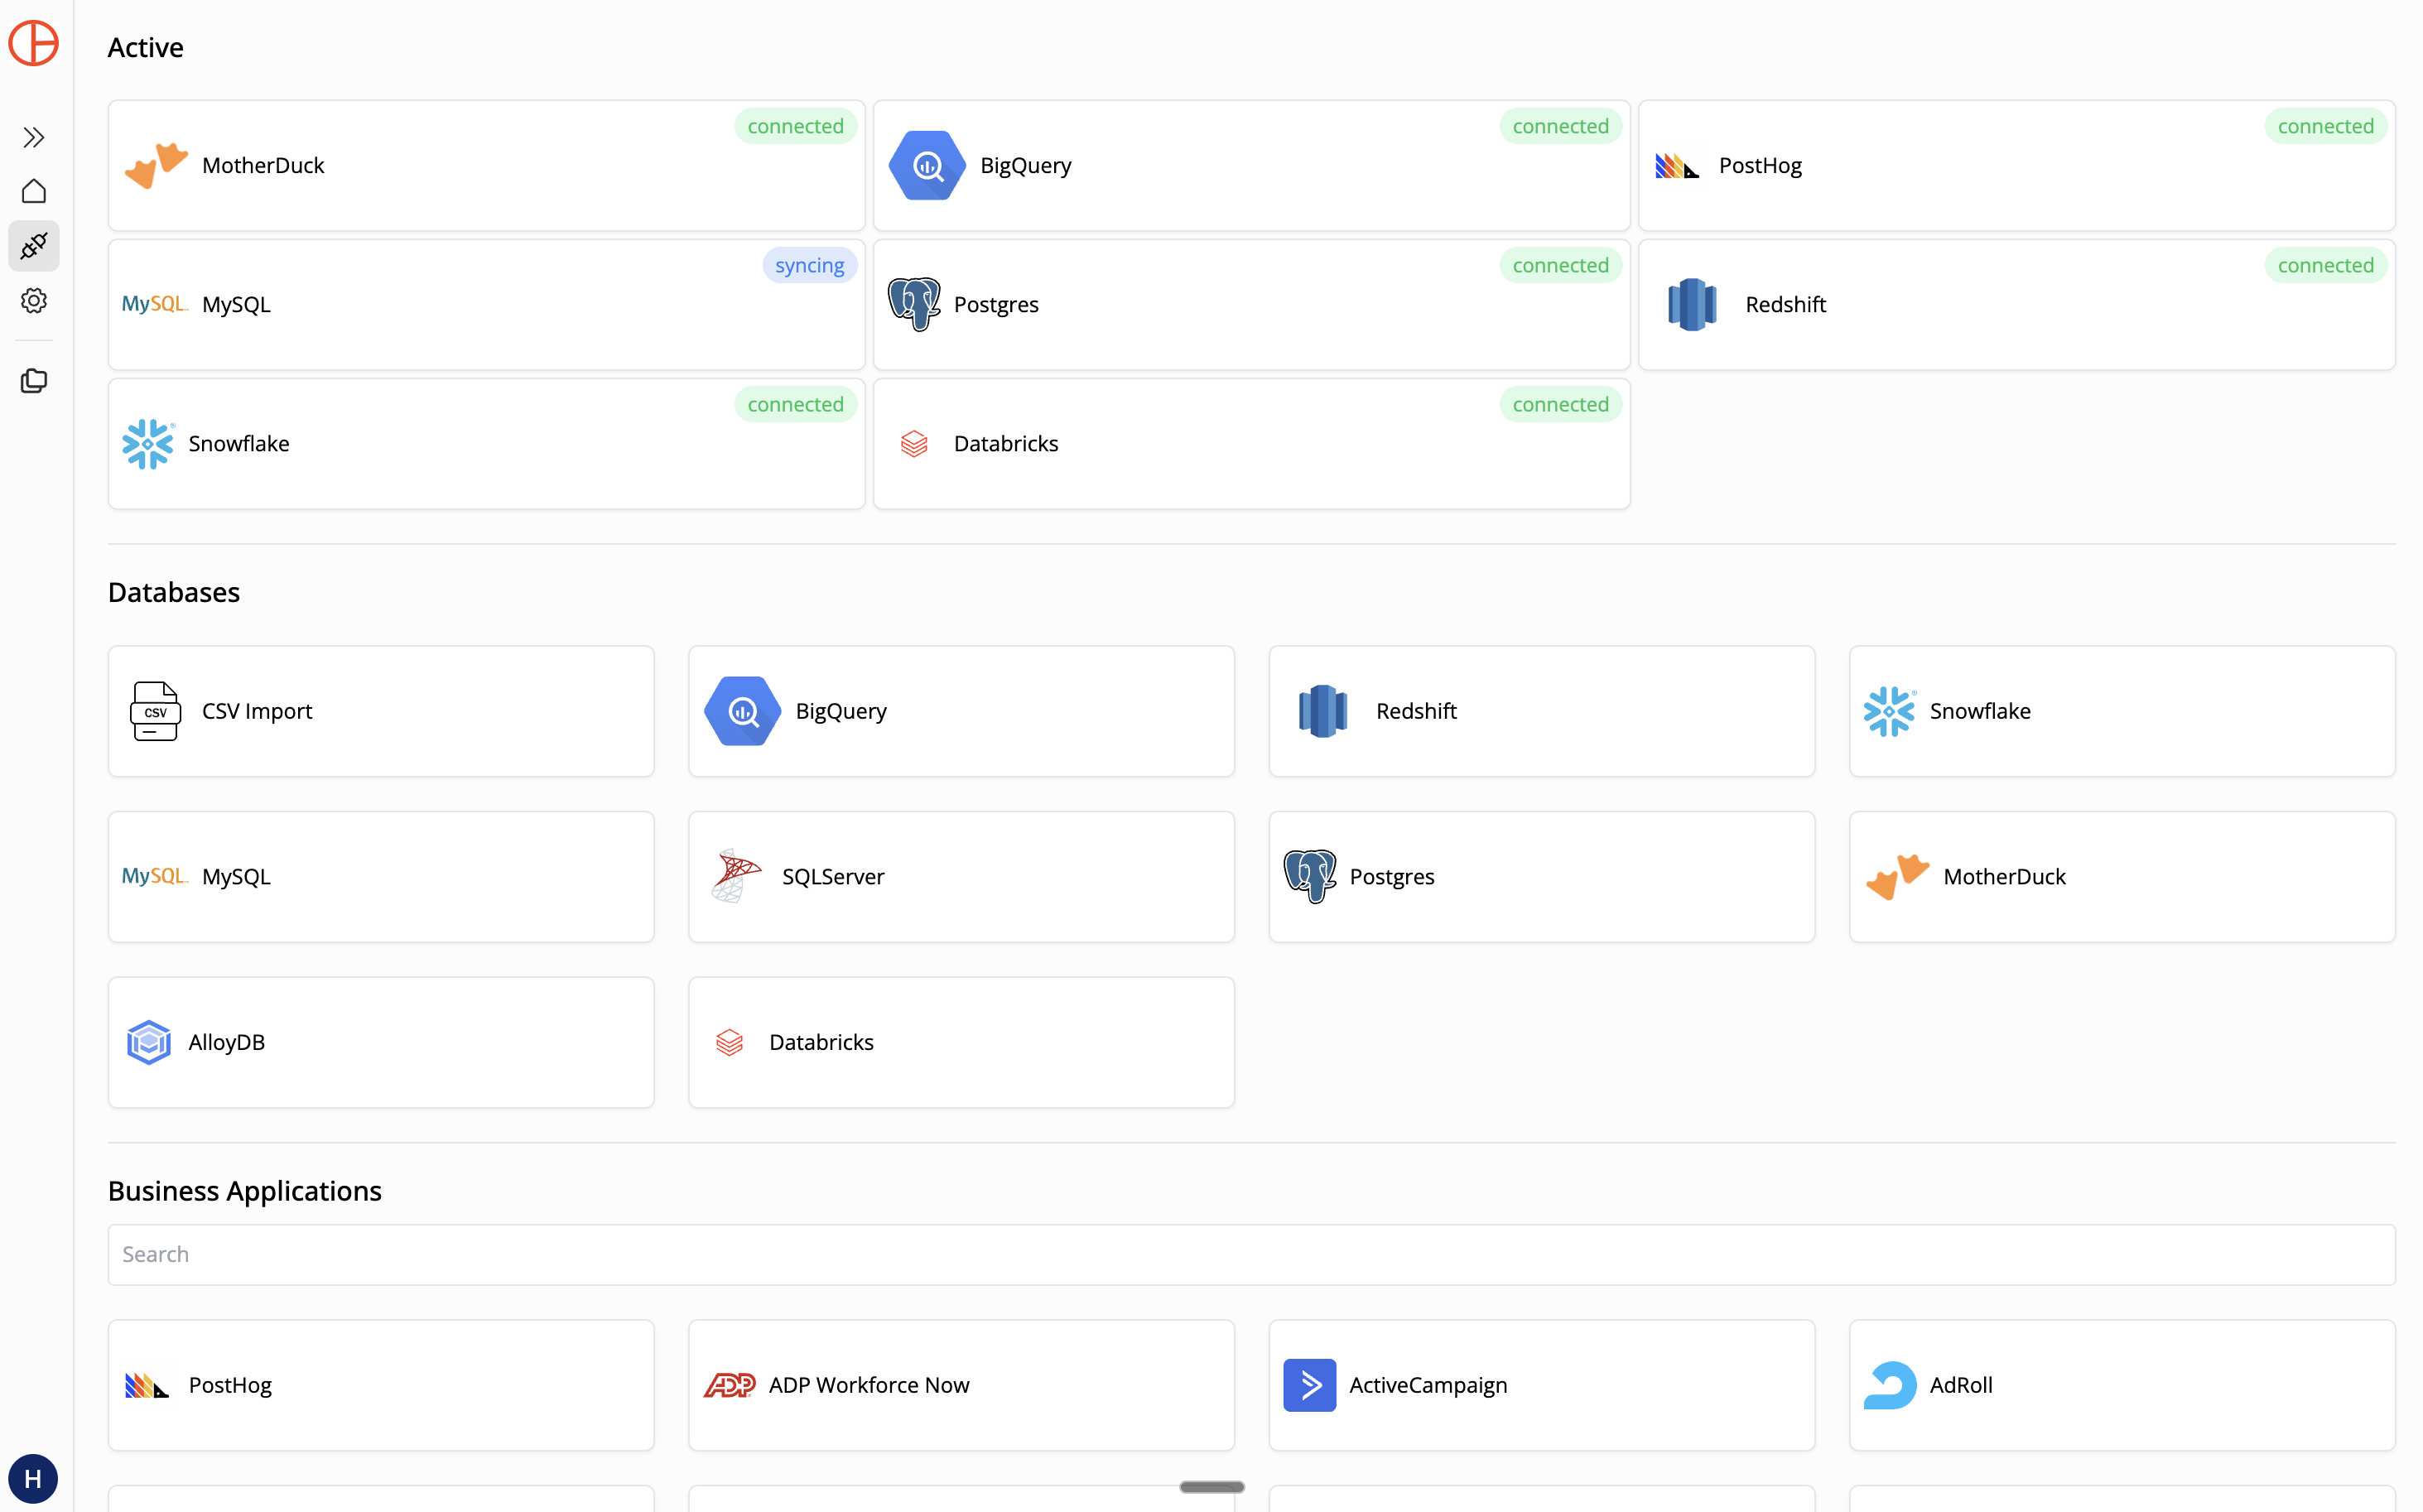Select the Connections plug icon
This screenshot has width=2423, height=1512.
[34, 246]
